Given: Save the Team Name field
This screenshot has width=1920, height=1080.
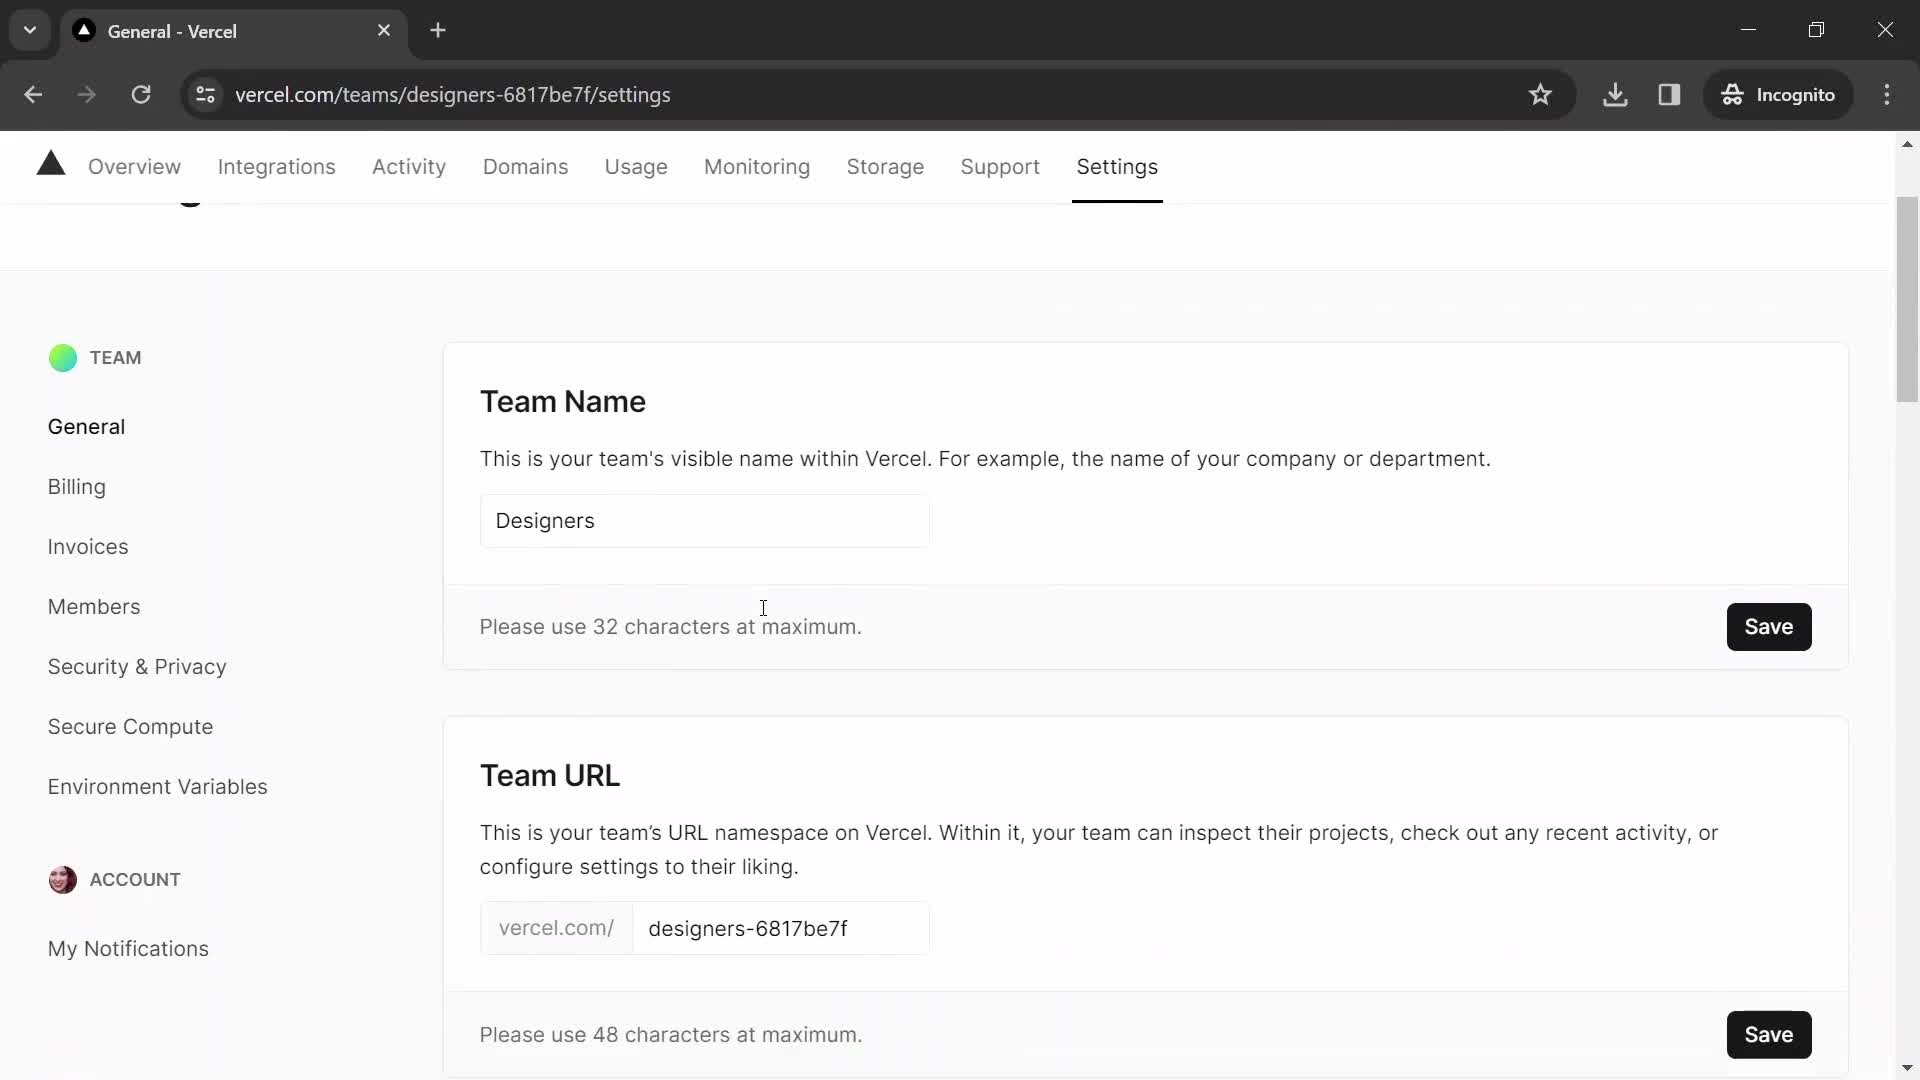Looking at the screenshot, I should 1768,625.
